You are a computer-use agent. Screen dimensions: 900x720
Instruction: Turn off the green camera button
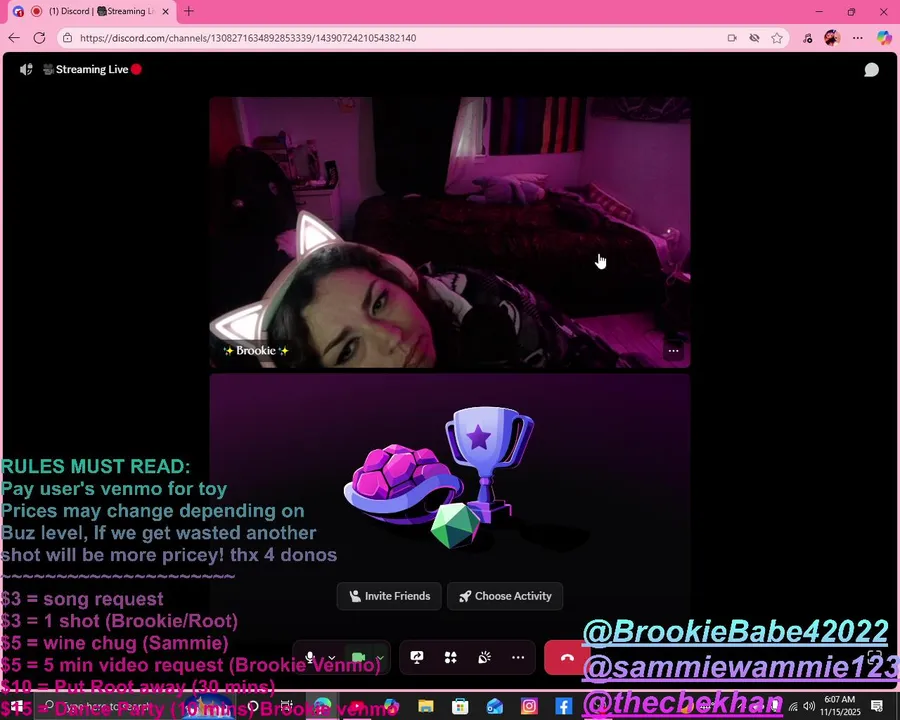pos(358,657)
